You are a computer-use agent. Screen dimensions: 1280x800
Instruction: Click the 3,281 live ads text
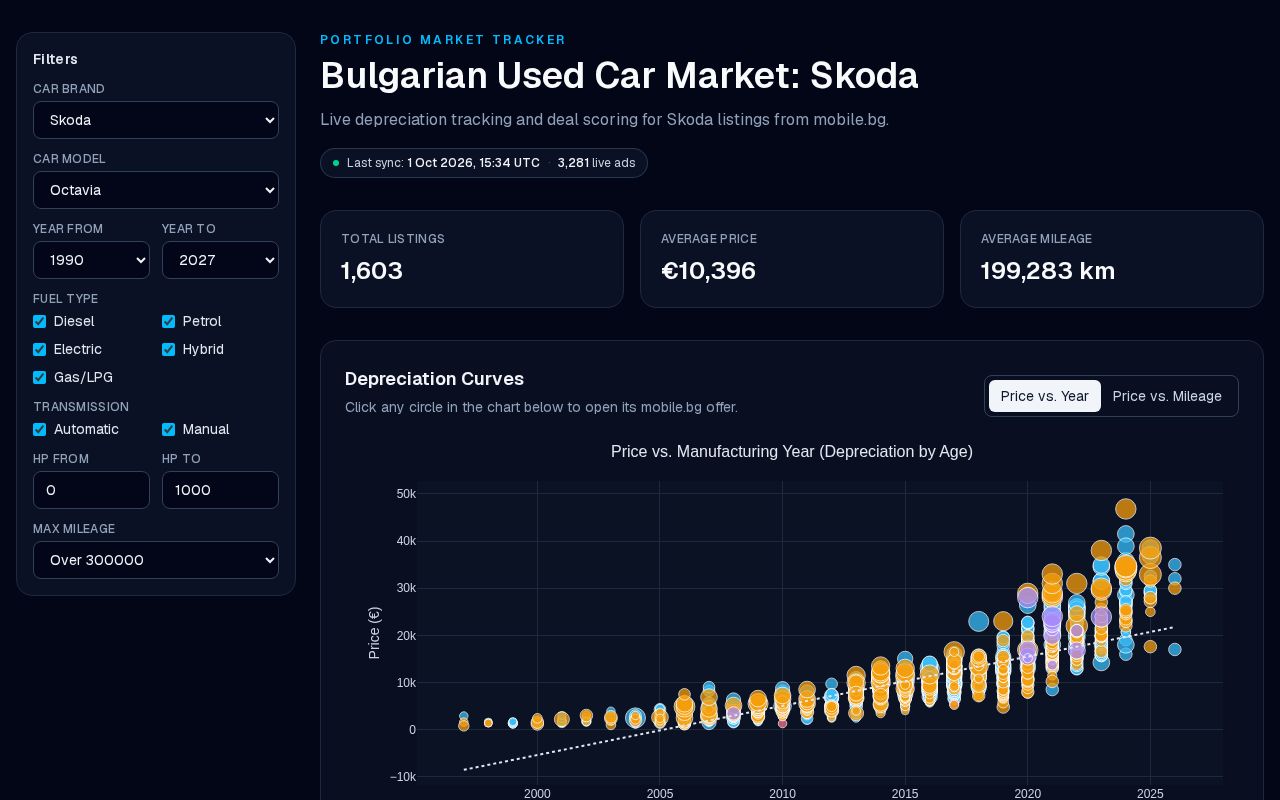click(x=596, y=163)
